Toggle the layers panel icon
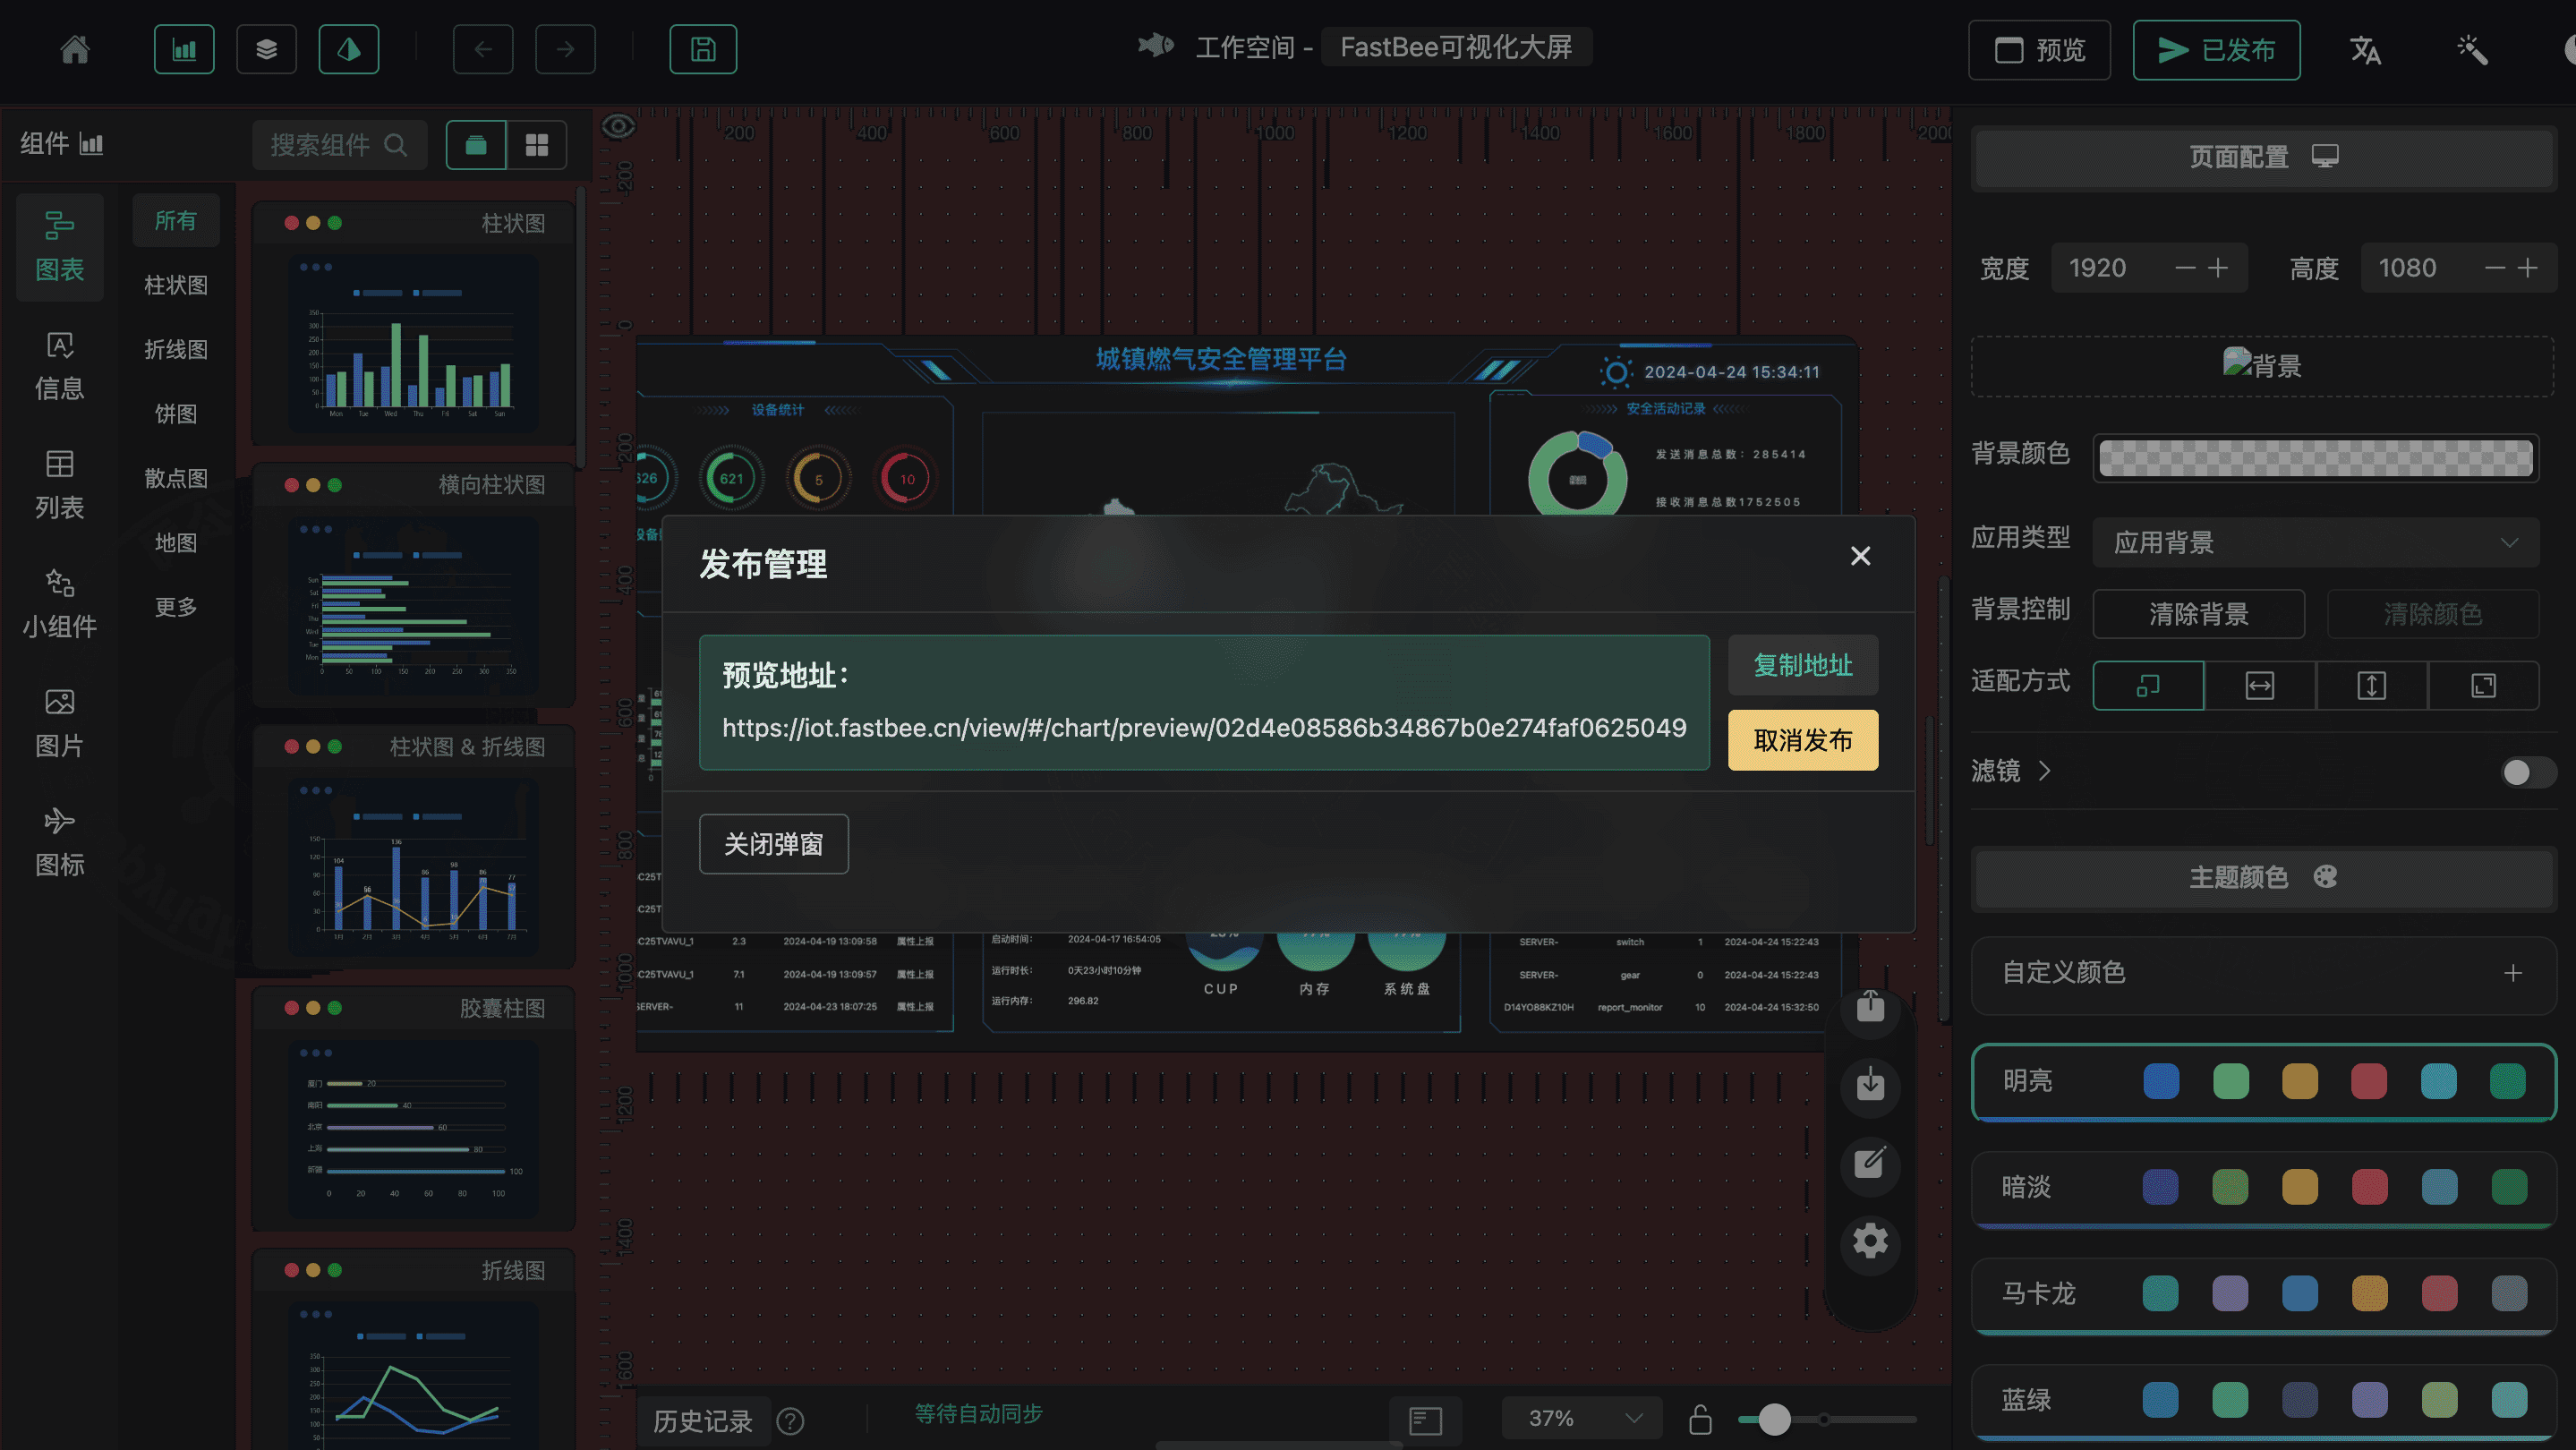This screenshot has height=1450, width=2576. (266, 49)
